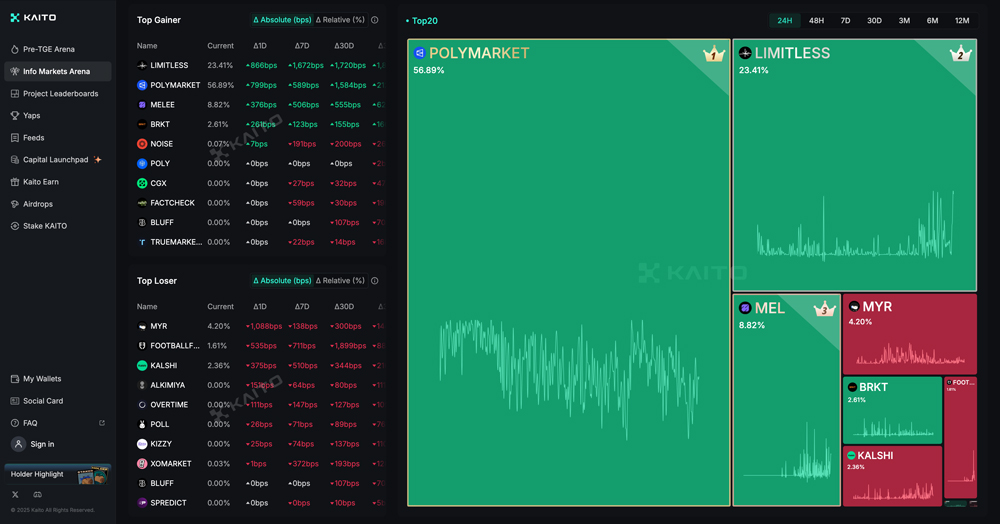
Task: Click the POLYMARKET treemap tile
Action: click(x=568, y=272)
